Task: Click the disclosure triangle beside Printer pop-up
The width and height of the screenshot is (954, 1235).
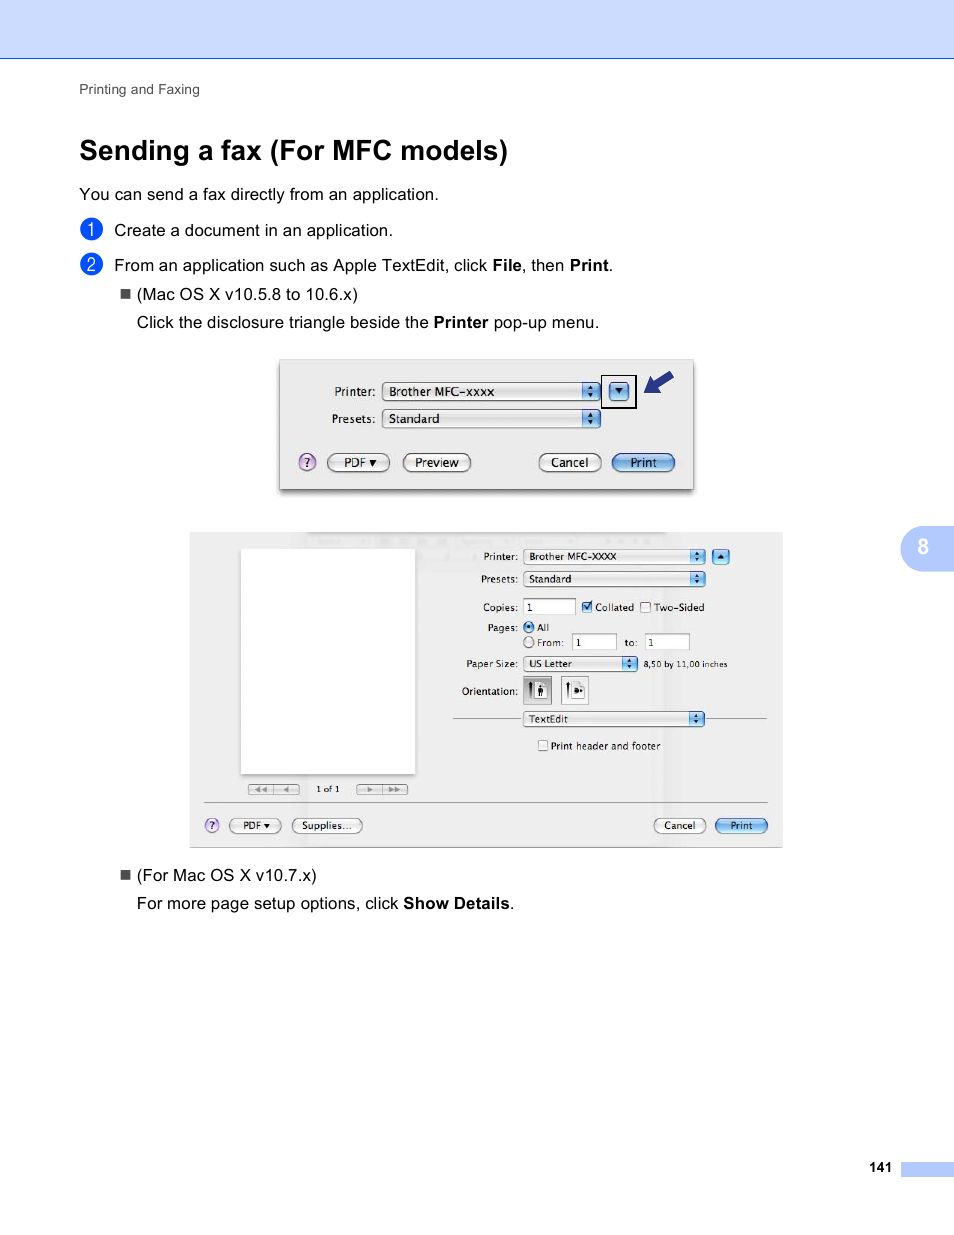Action: [619, 391]
